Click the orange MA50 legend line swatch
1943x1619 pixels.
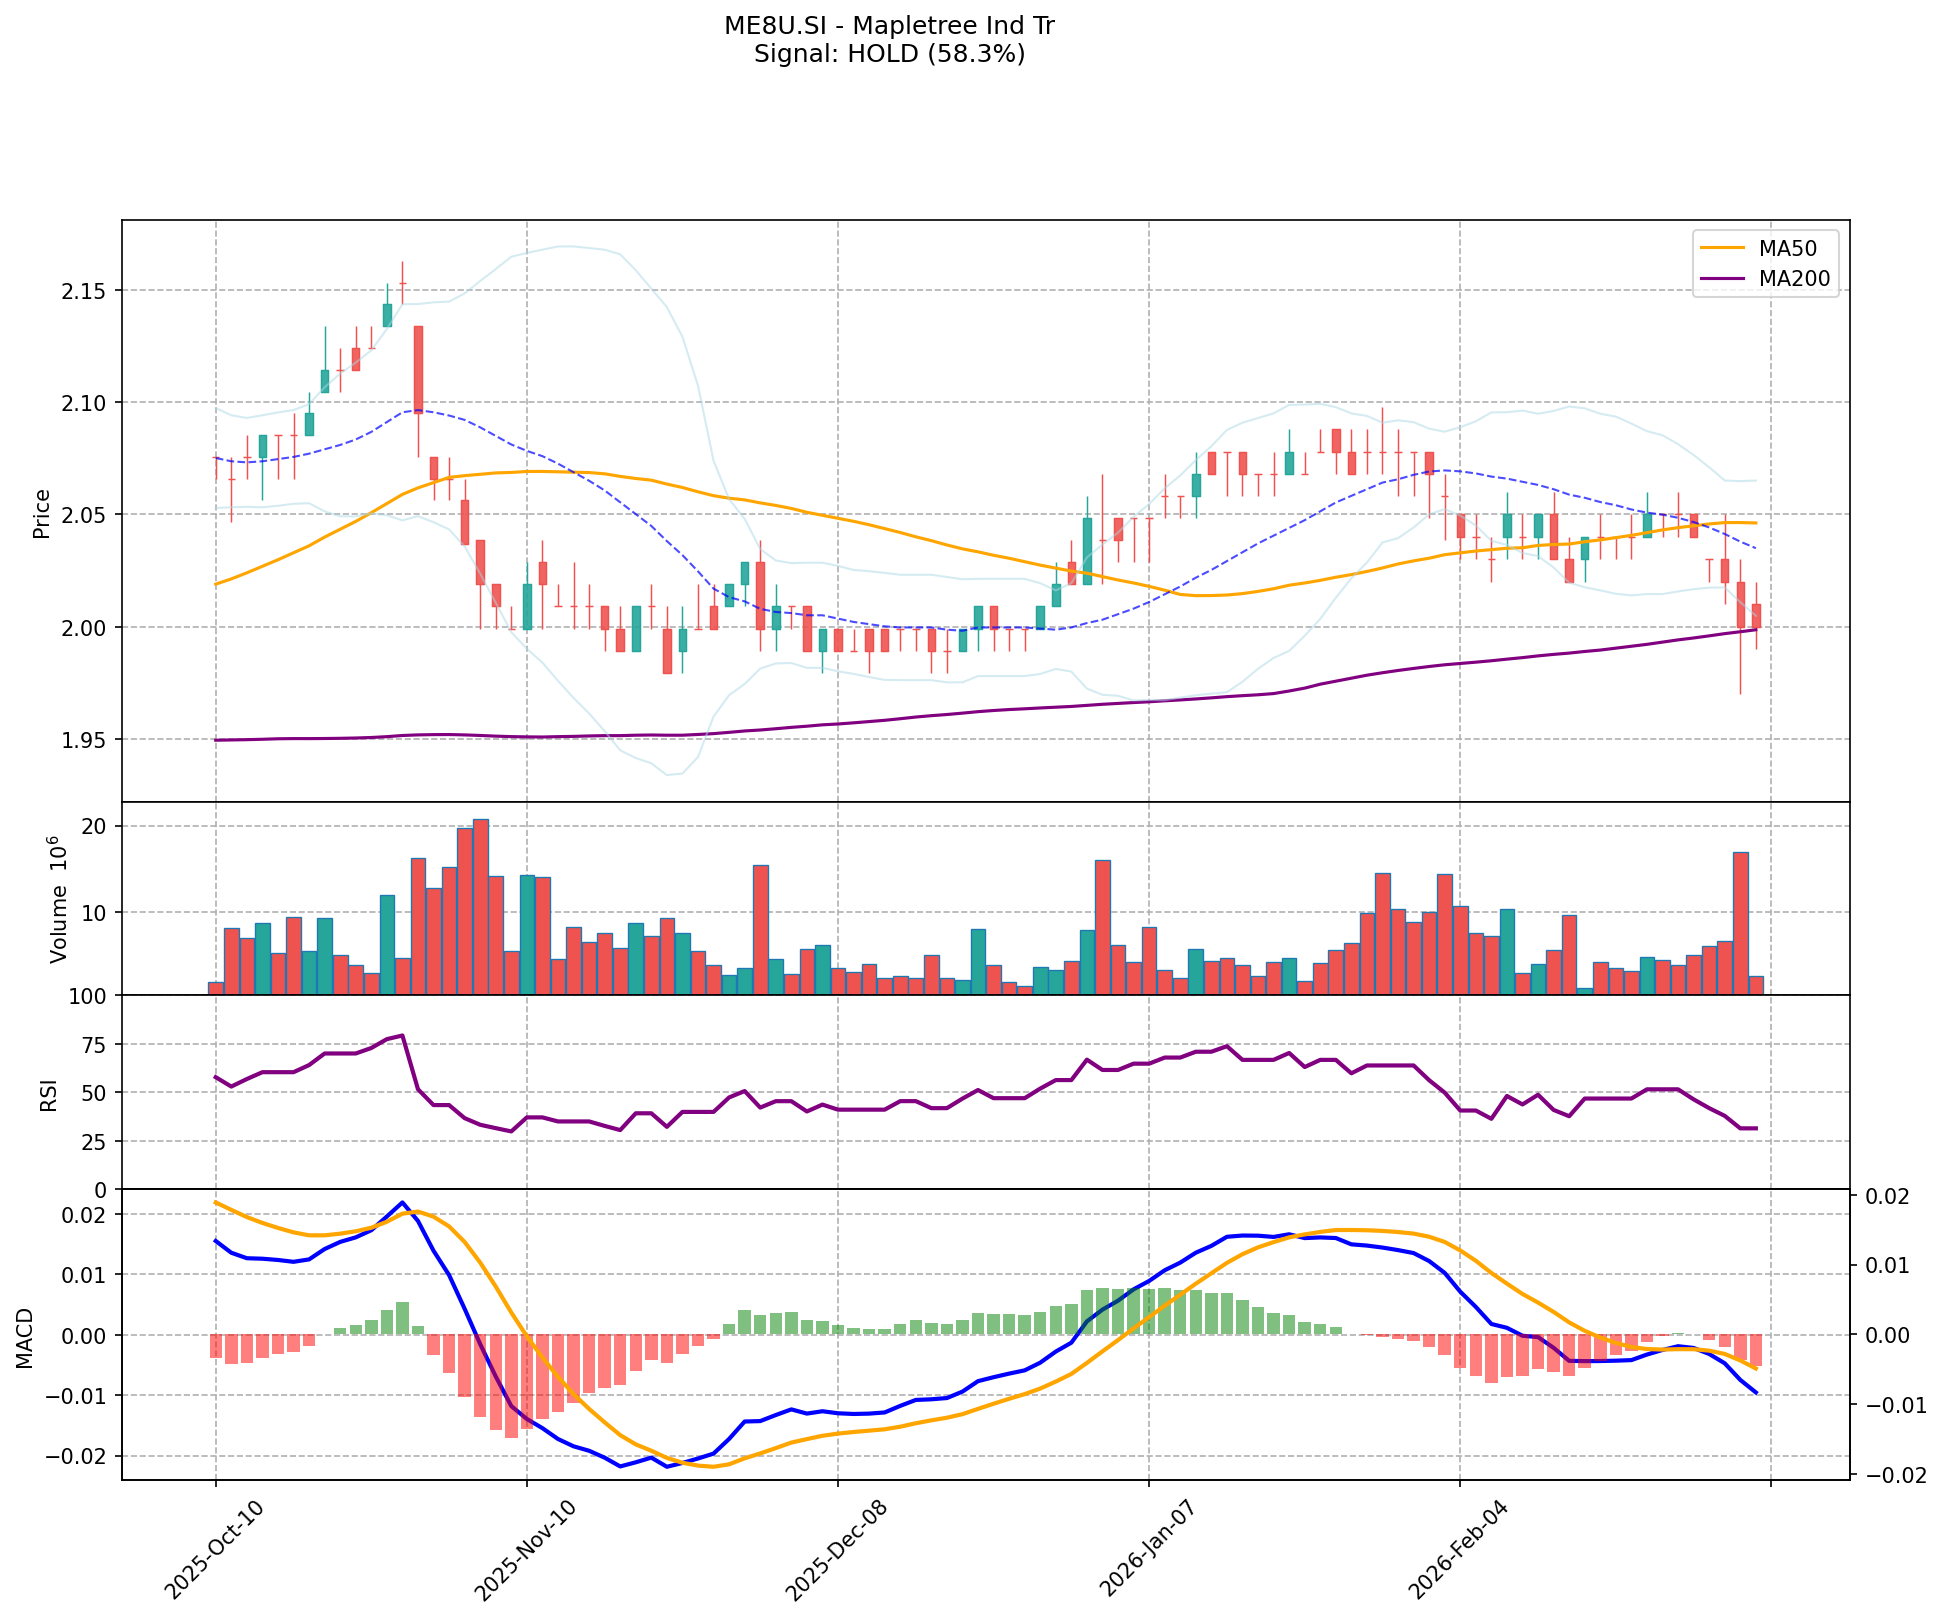(x=1723, y=247)
